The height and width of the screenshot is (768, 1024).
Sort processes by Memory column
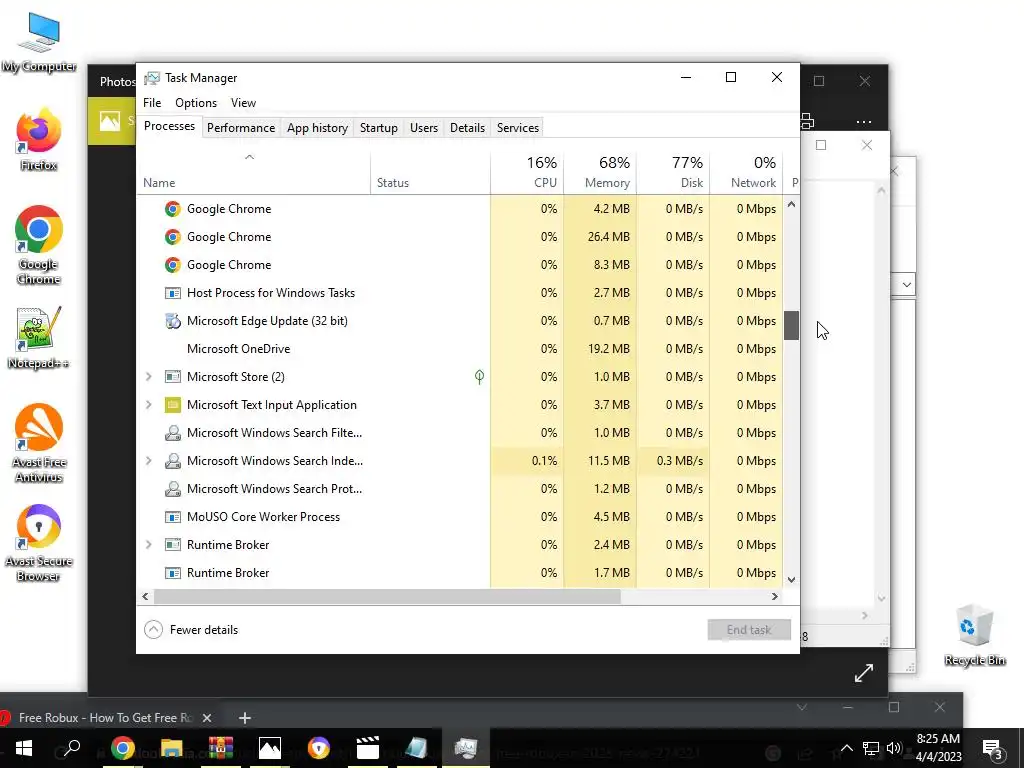[600, 173]
